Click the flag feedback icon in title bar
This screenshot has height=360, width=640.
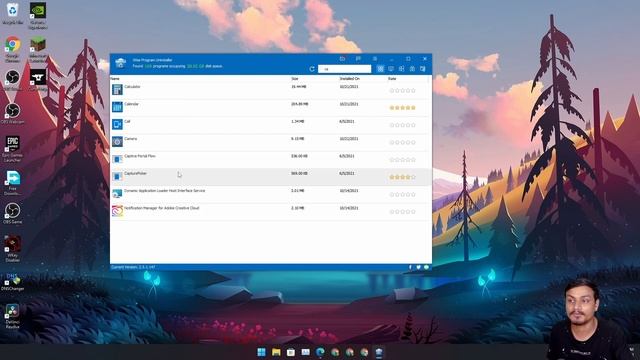(358, 59)
